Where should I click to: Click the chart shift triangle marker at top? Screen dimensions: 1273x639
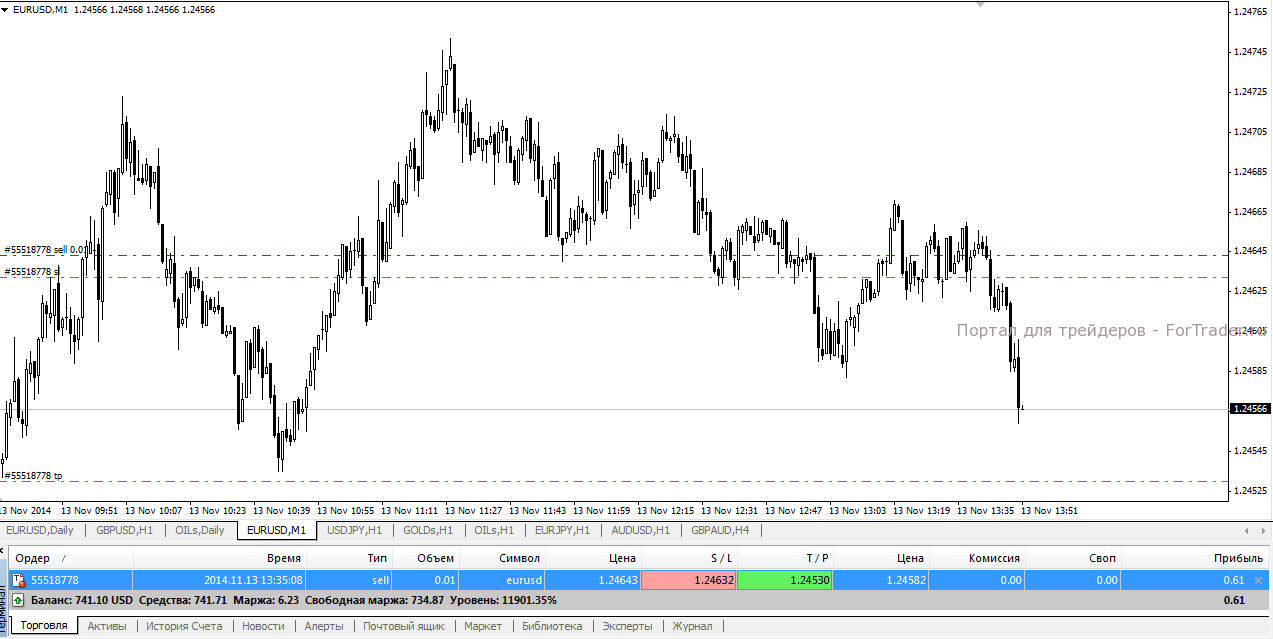tap(980, 5)
